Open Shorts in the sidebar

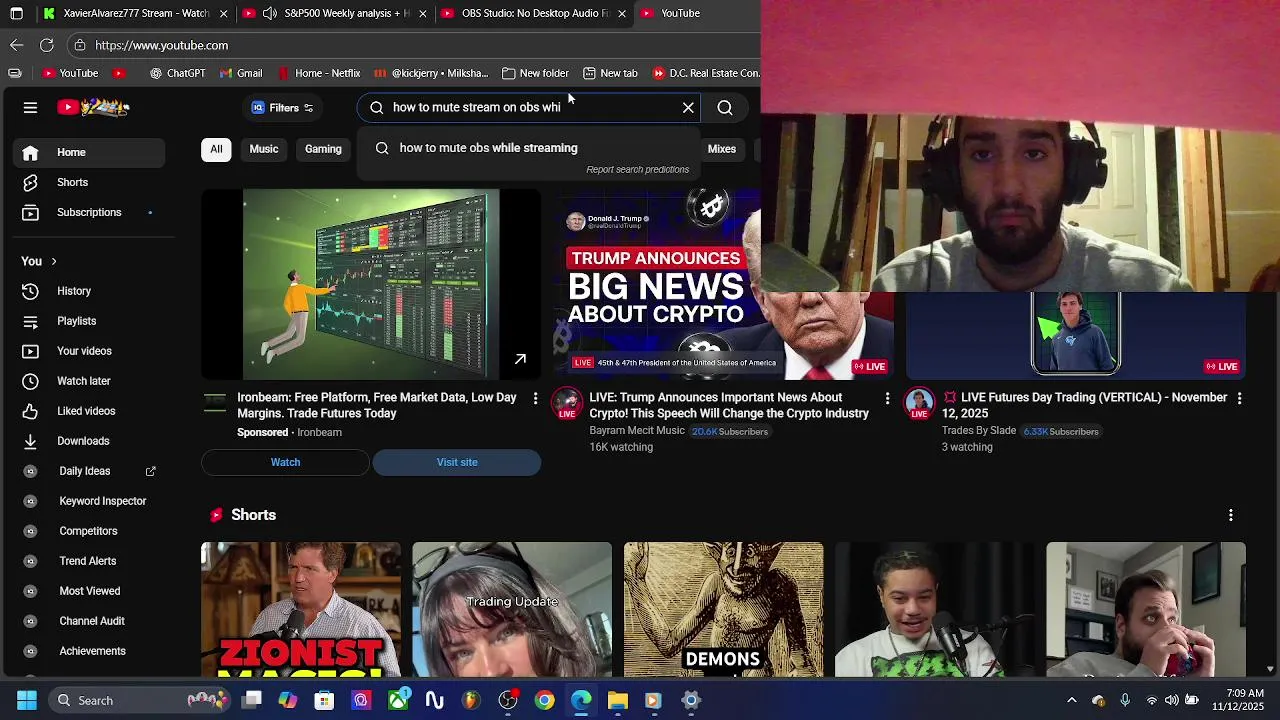click(88, 182)
